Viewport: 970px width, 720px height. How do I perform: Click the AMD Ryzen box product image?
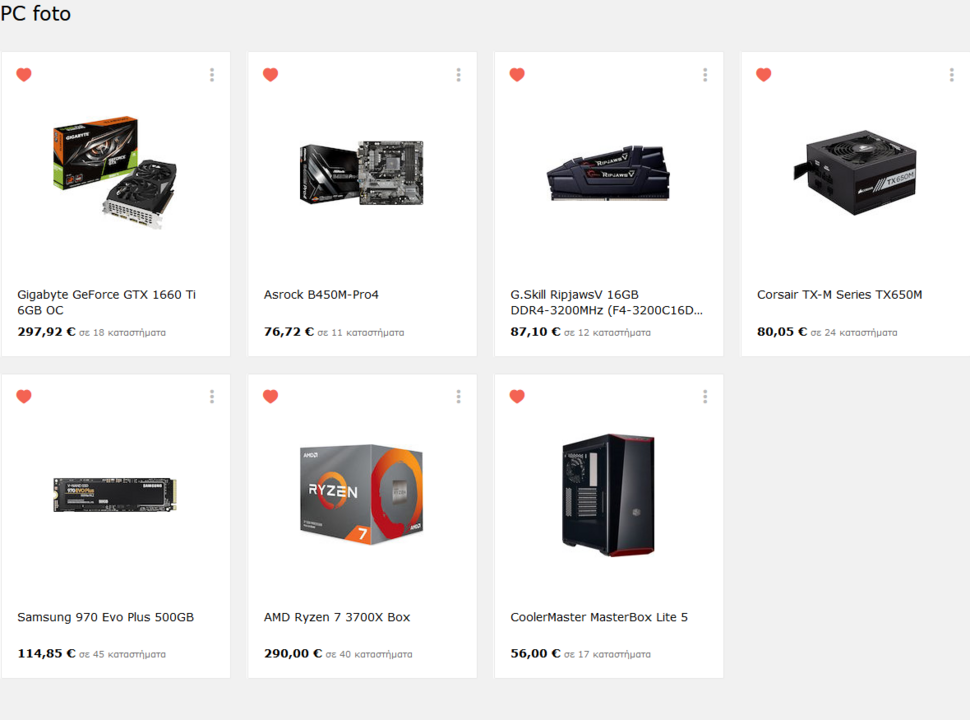362,495
